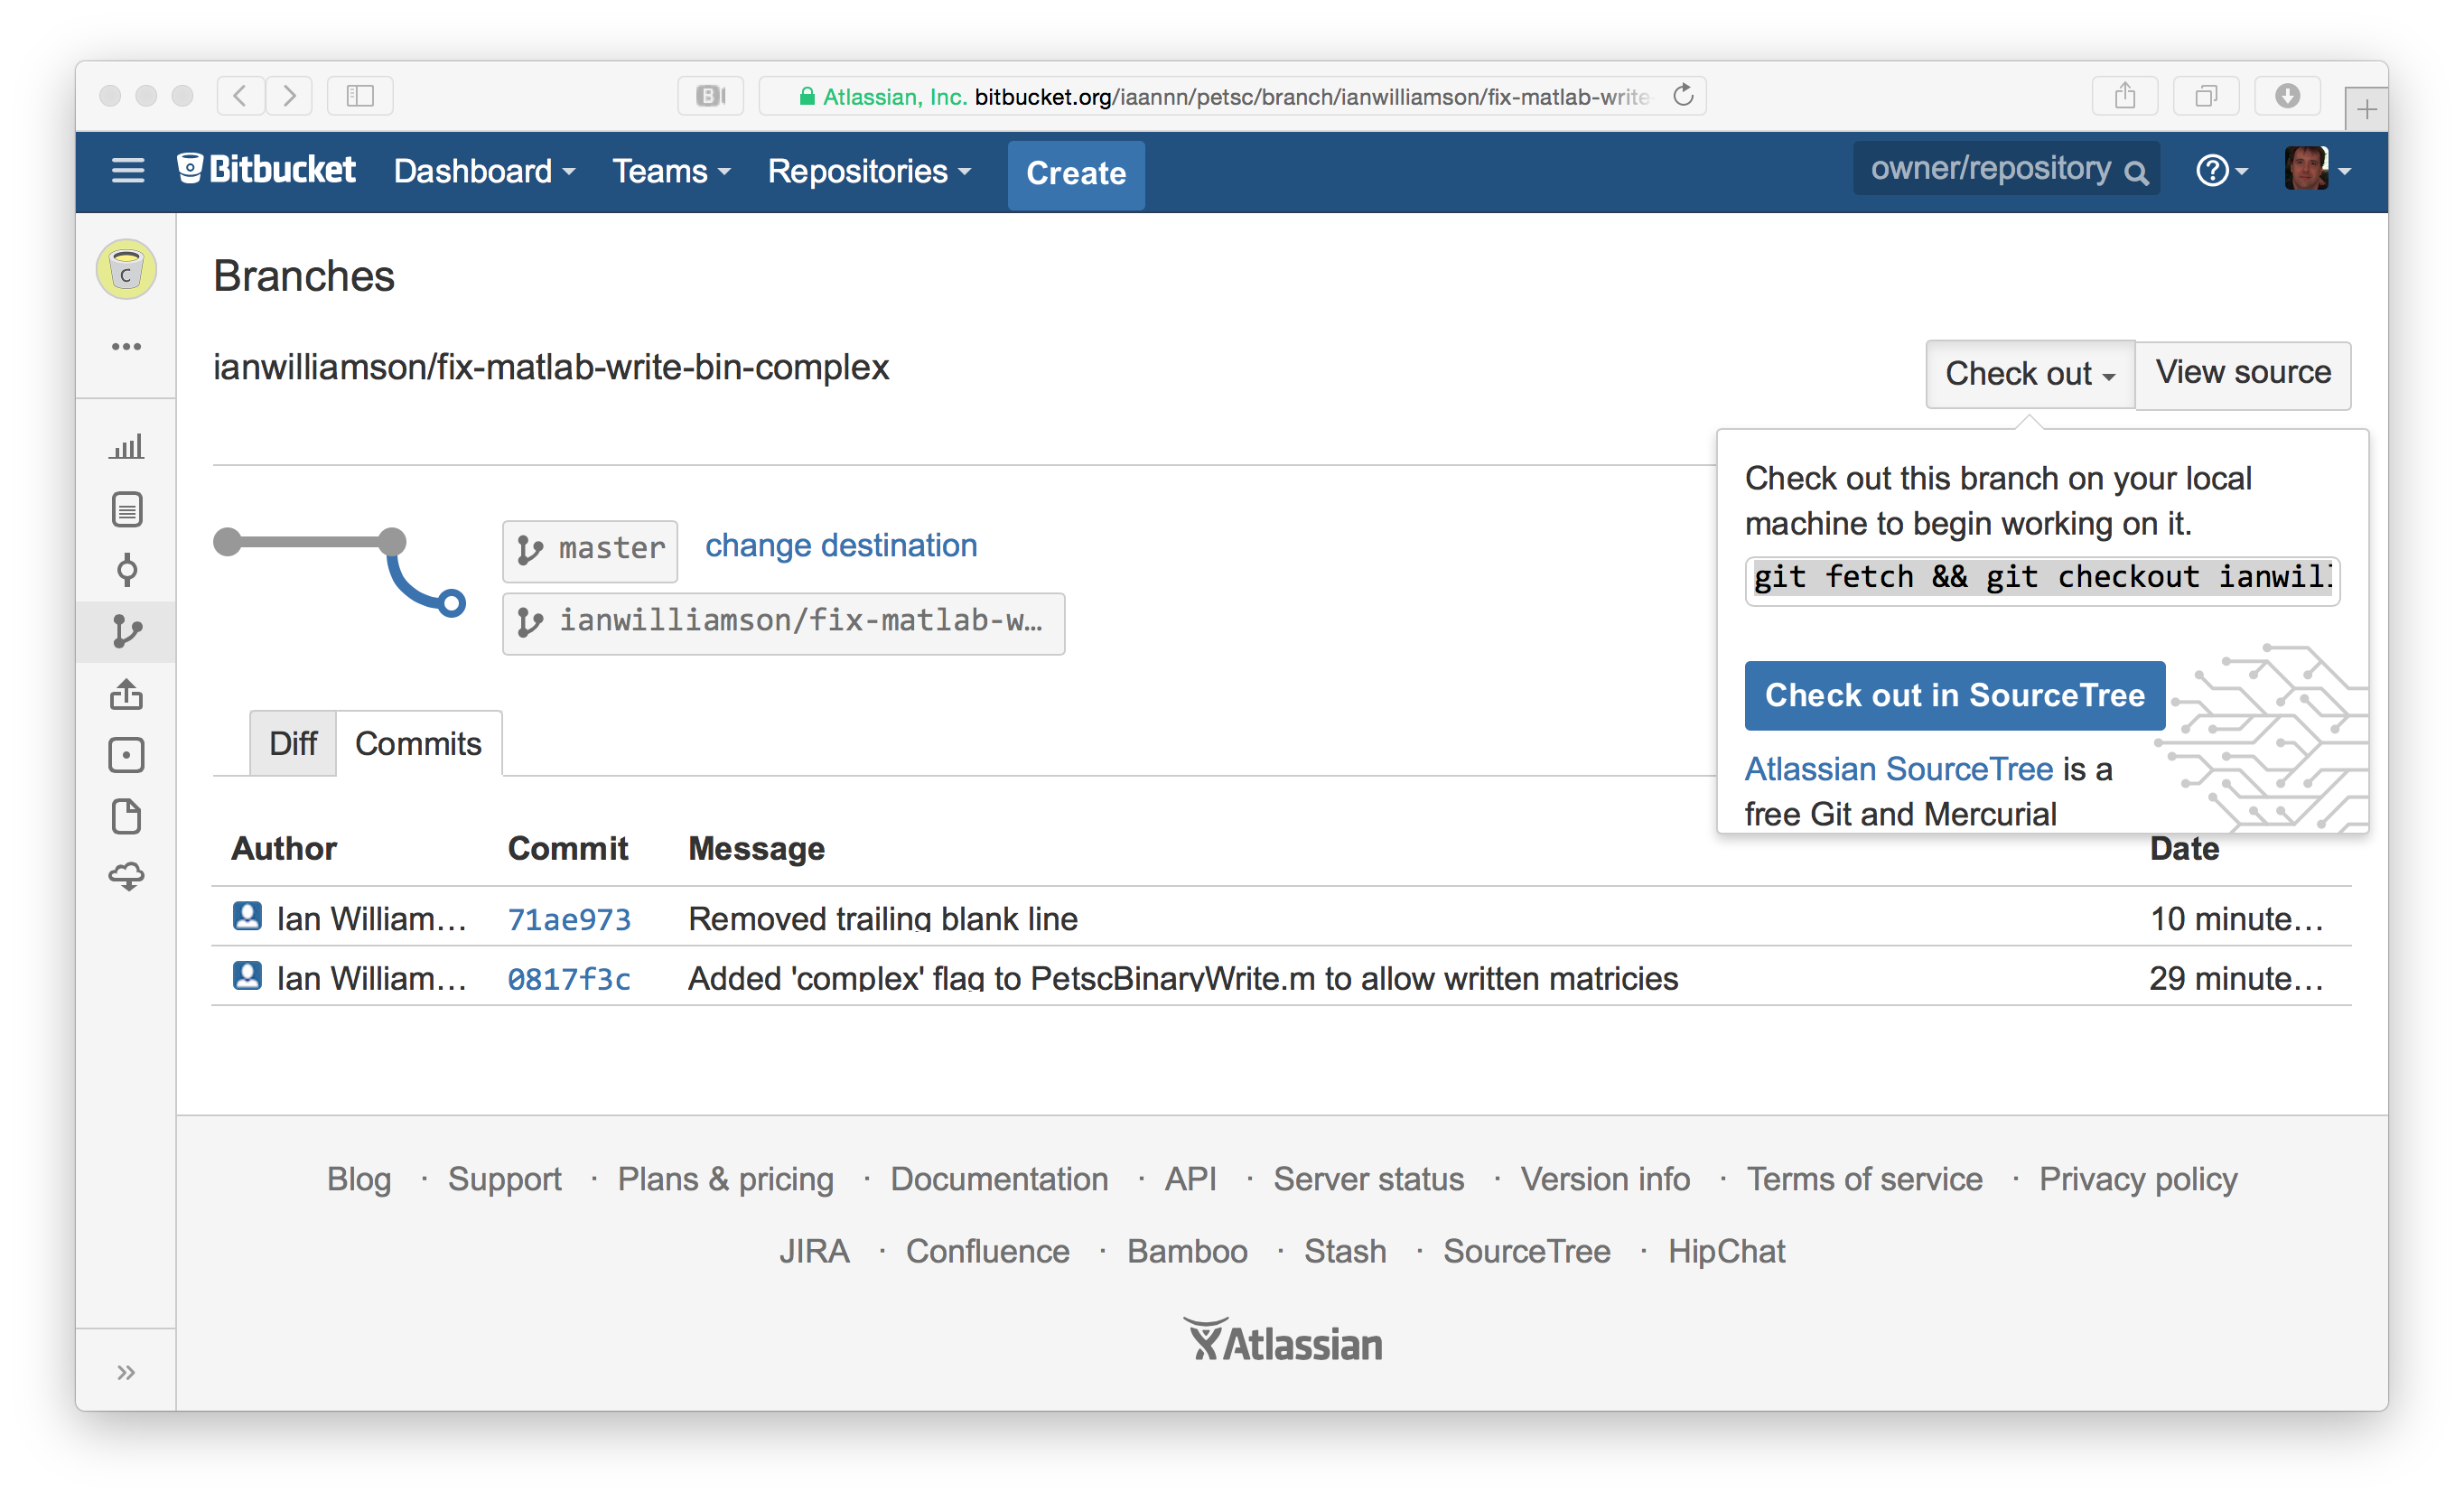Viewport: 2464px width, 1501px height.
Task: Open the Overview bar chart icon in sidebar
Action: pos(126,446)
